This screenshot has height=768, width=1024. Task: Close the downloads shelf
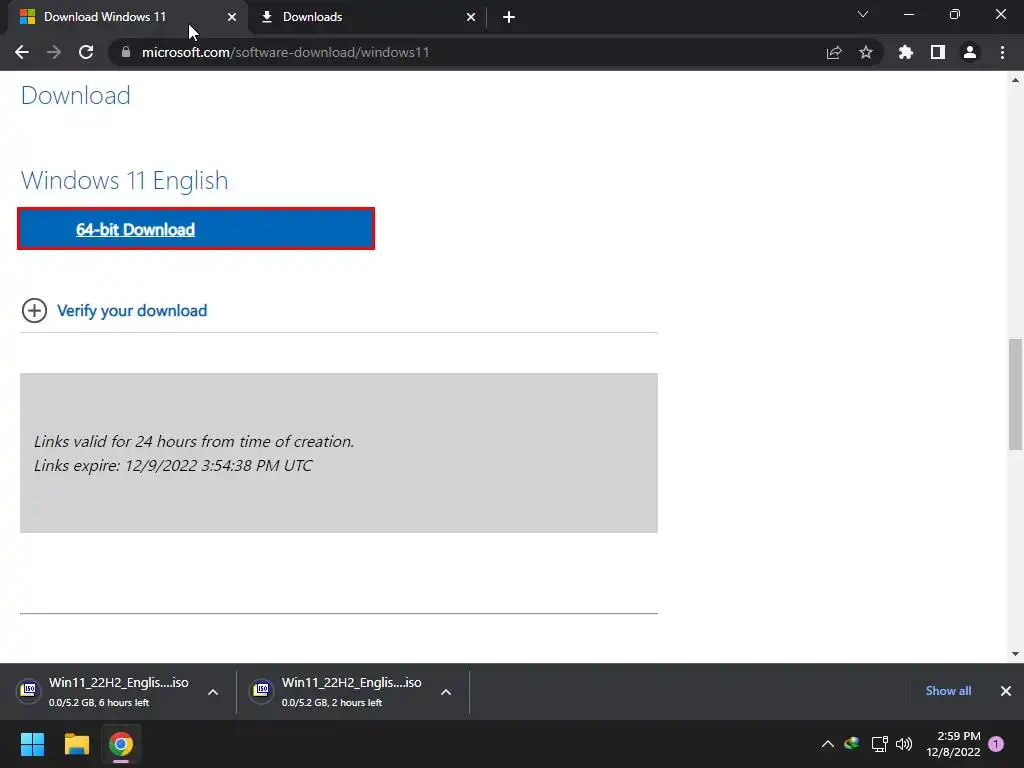tap(1006, 691)
